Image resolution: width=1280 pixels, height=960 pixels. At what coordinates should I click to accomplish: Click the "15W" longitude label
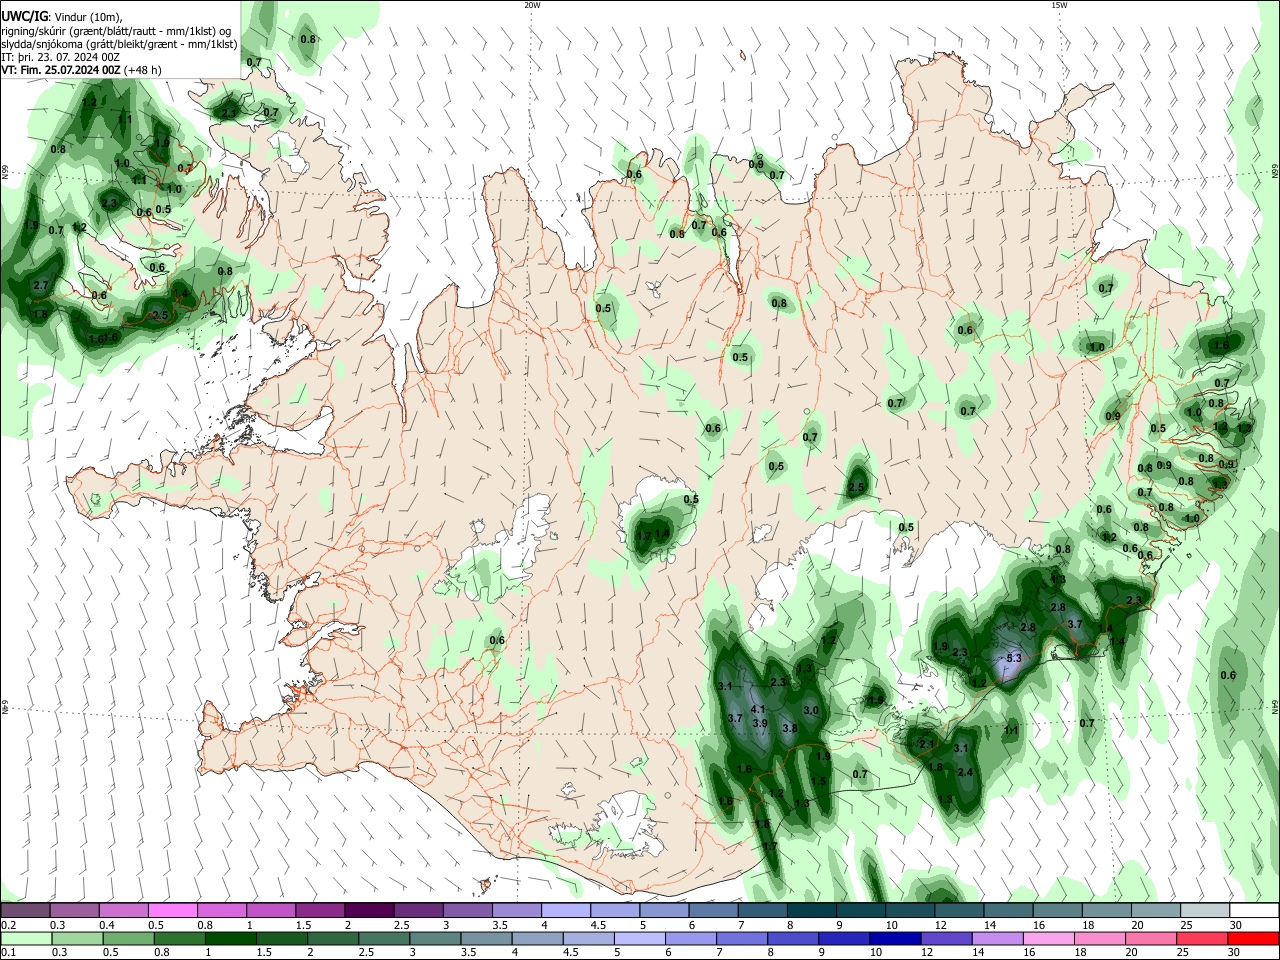coord(1059,5)
